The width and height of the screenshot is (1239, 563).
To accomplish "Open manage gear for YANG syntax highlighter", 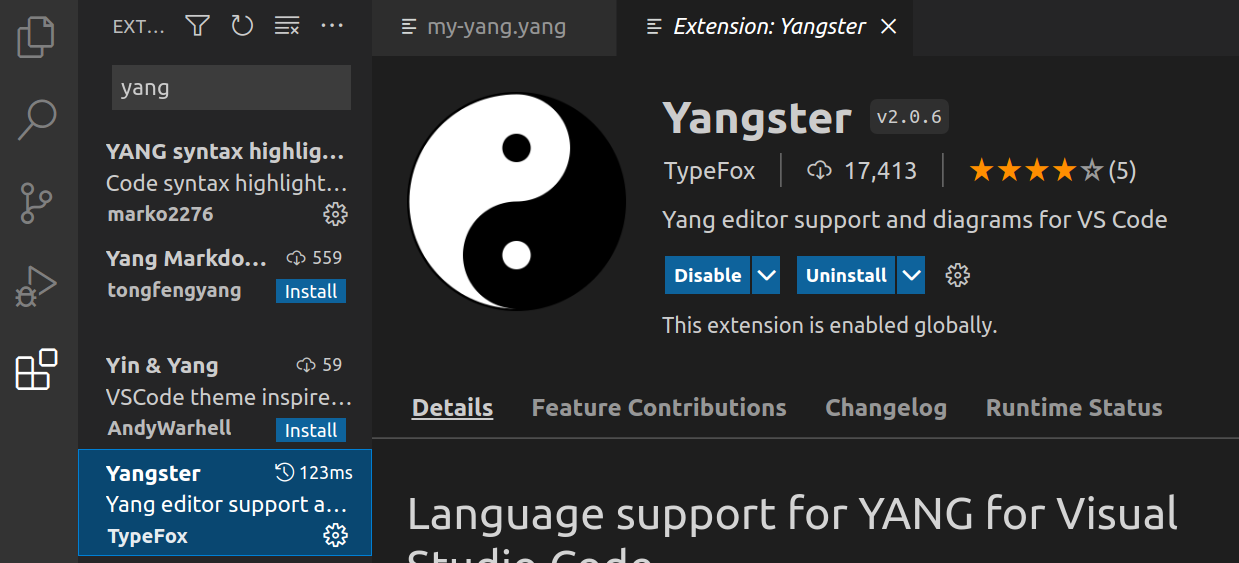I will point(335,214).
